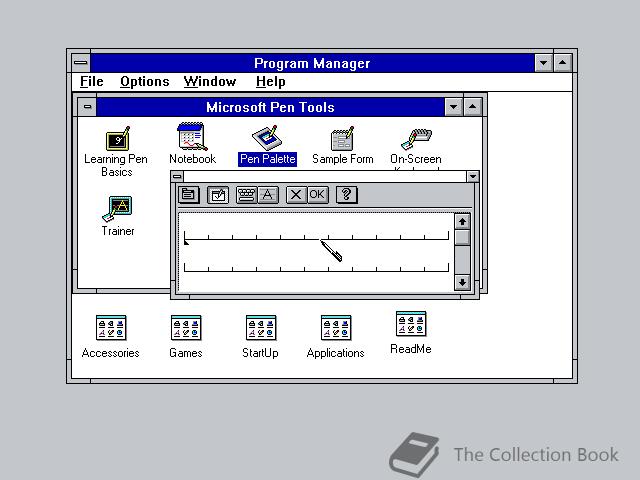Minimize the Program Manager window
The image size is (640, 480).
point(544,63)
